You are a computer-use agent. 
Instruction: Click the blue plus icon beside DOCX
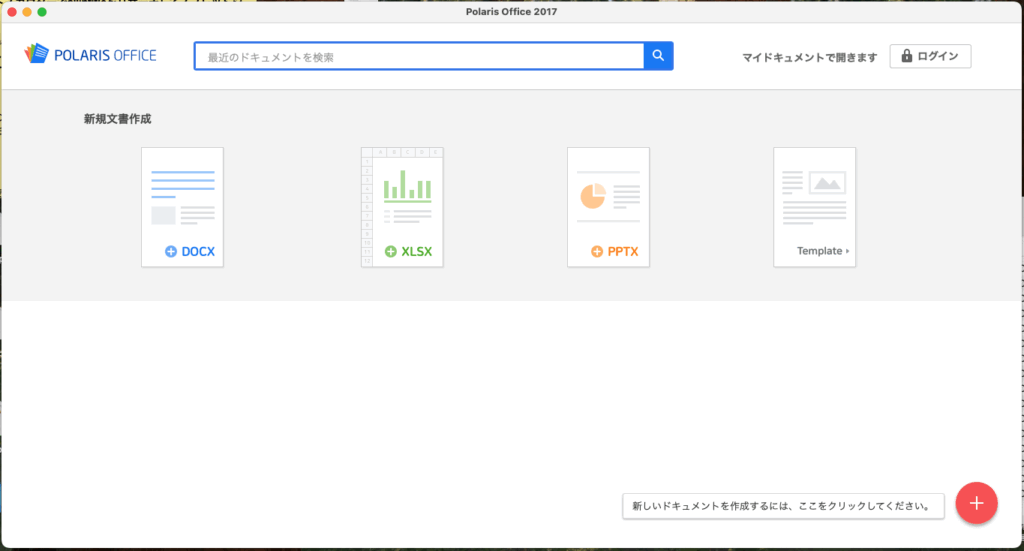click(171, 251)
